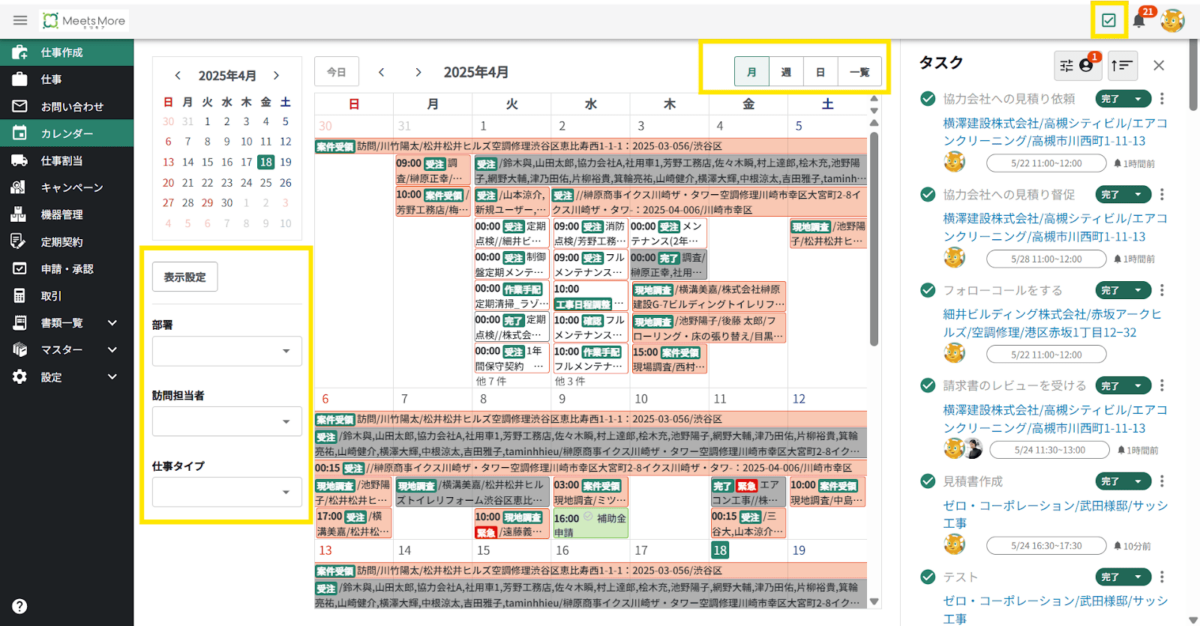Switch calendar to 日 view

[x=820, y=72]
